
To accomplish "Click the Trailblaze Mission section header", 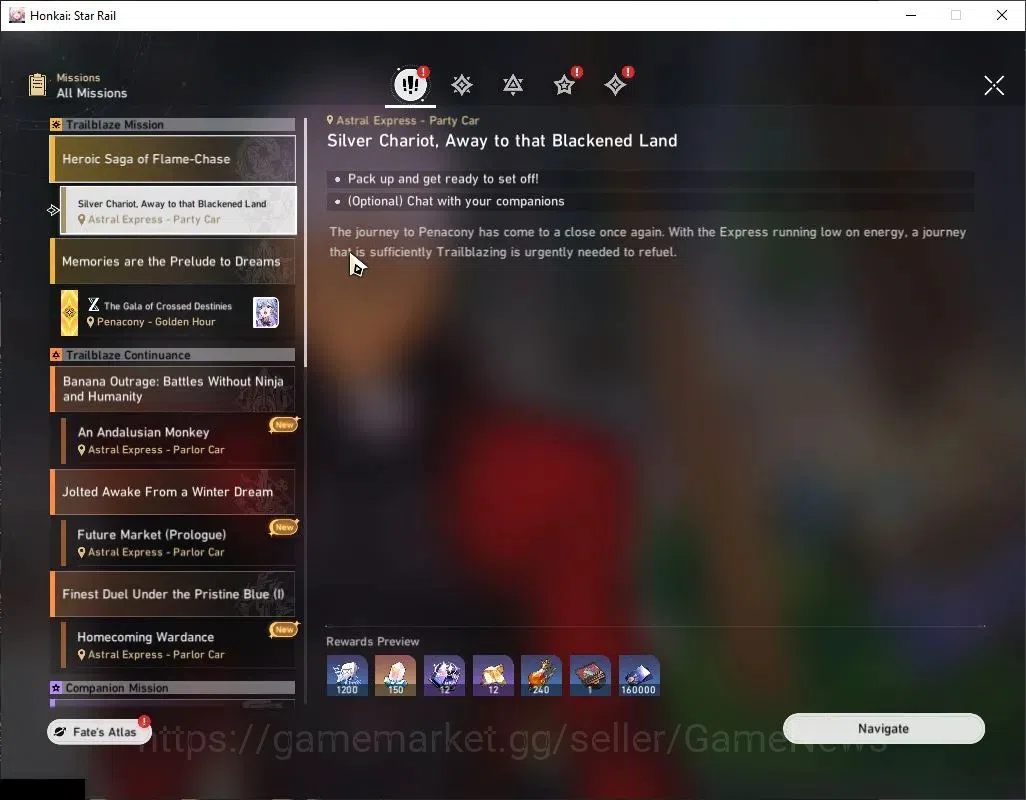I will [x=173, y=124].
